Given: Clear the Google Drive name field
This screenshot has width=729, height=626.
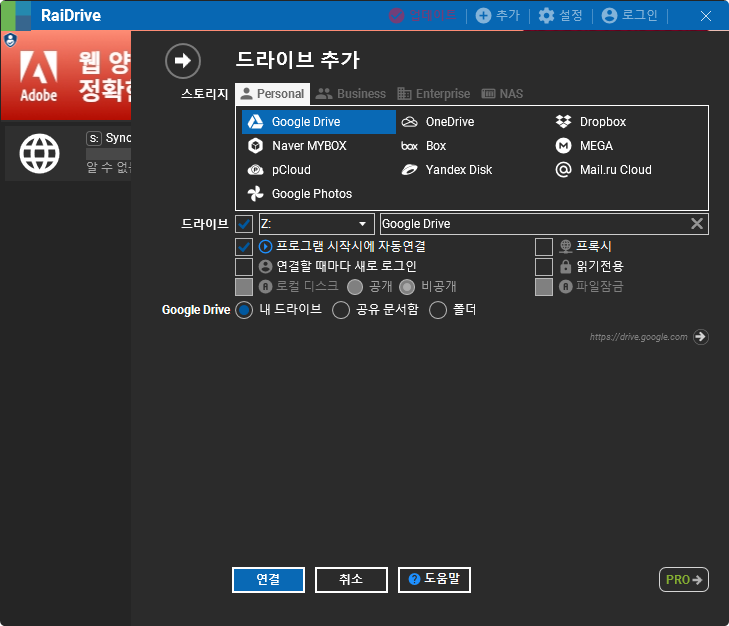Looking at the screenshot, I should 697,224.
